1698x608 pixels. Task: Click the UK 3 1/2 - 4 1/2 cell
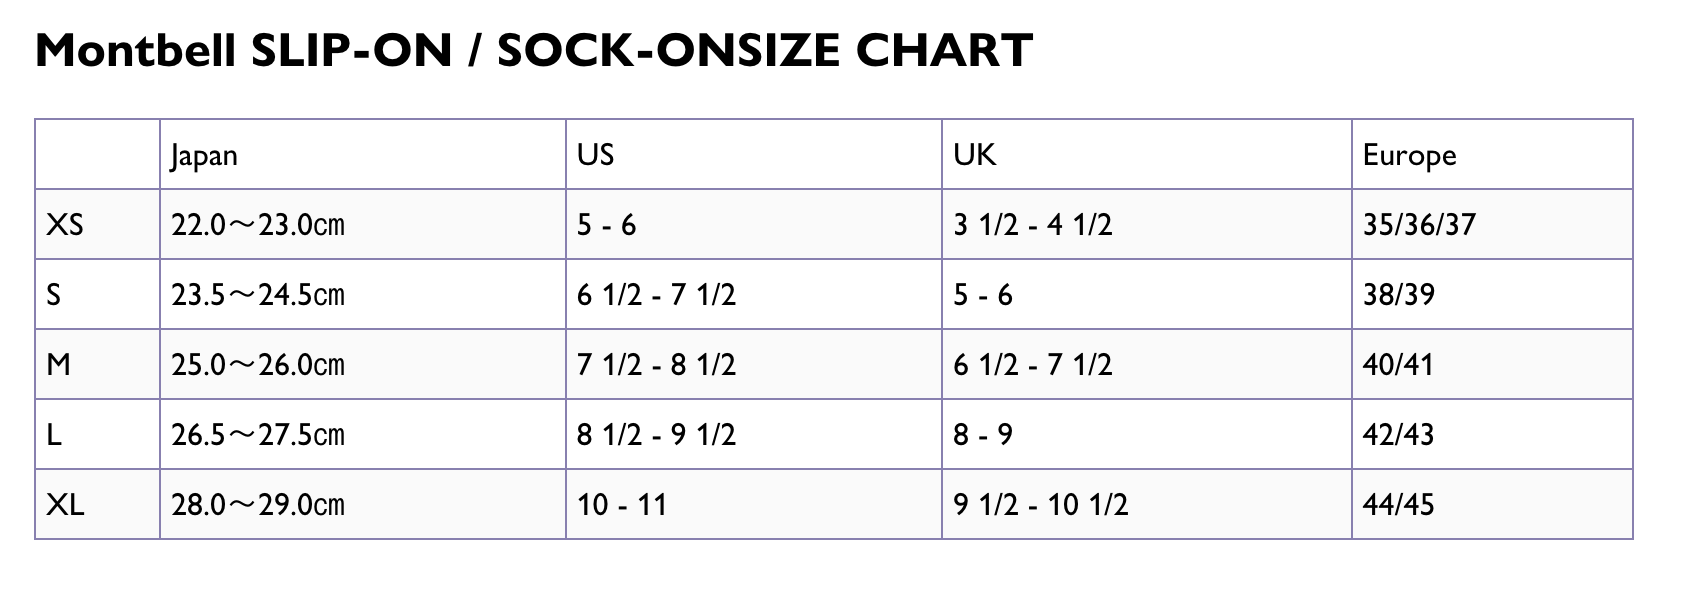click(1032, 224)
